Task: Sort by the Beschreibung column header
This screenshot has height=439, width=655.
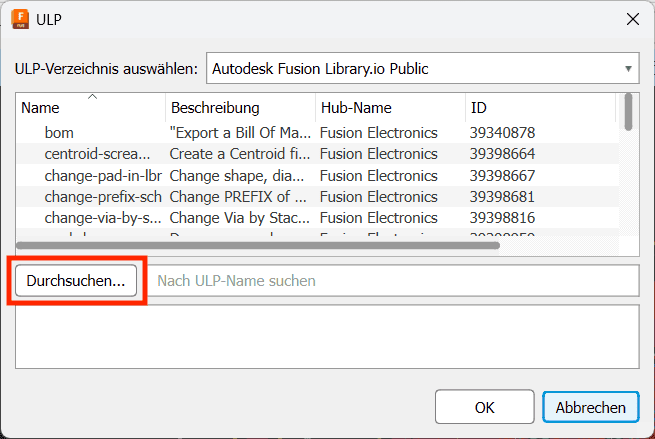Action: (241, 108)
